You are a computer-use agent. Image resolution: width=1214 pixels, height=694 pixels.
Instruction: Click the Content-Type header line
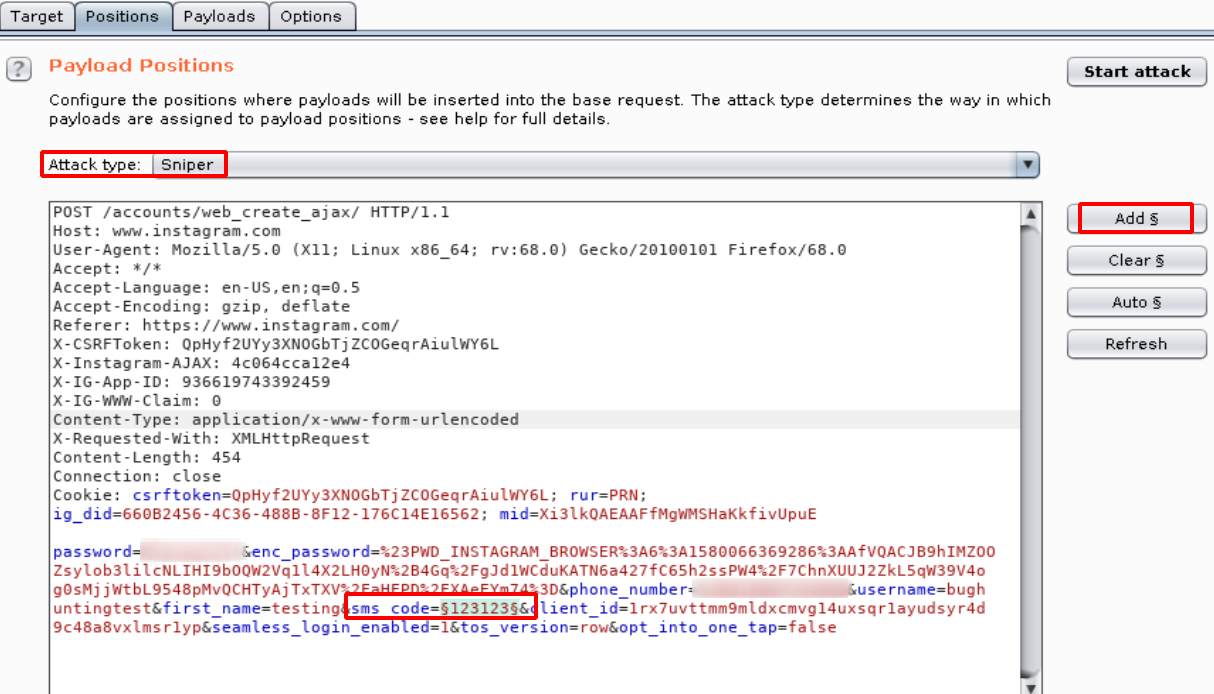pyautogui.click(x=286, y=420)
